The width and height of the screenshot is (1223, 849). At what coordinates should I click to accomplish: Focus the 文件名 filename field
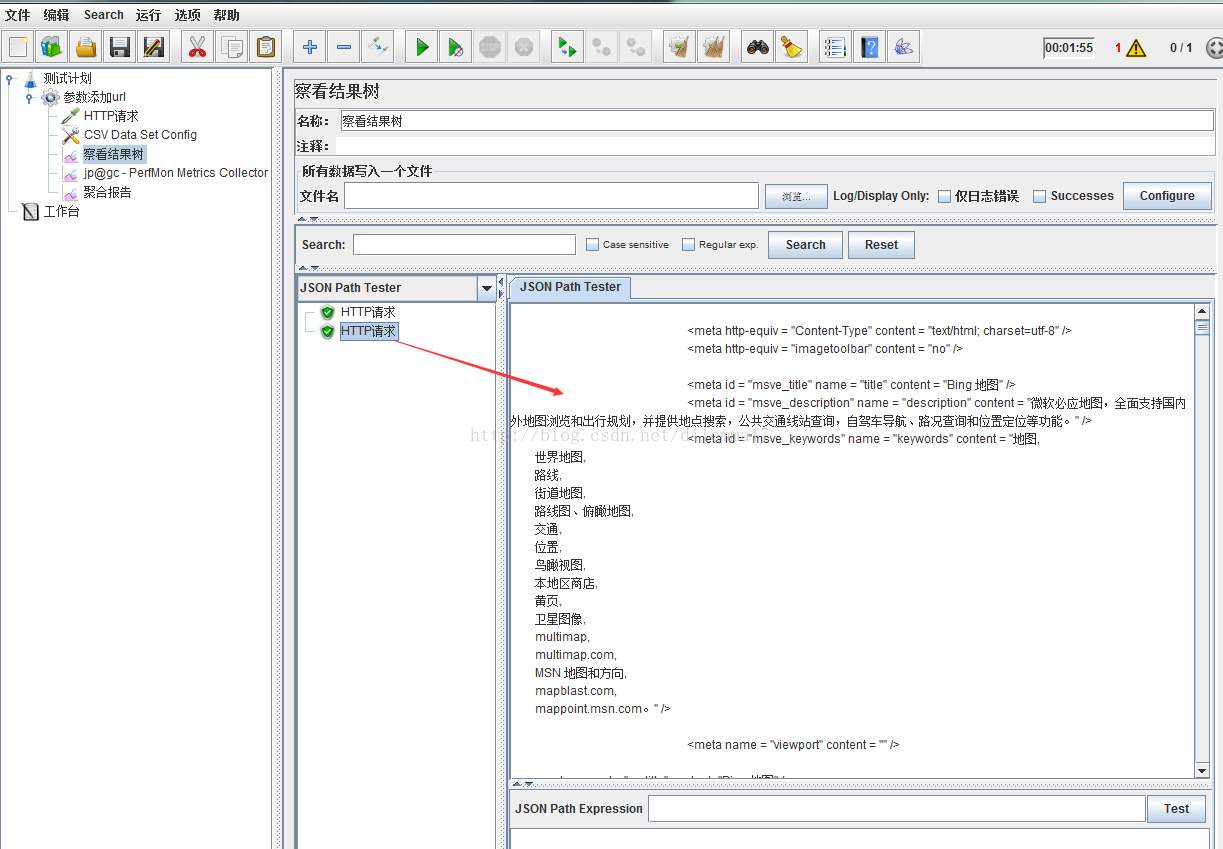tap(551, 196)
